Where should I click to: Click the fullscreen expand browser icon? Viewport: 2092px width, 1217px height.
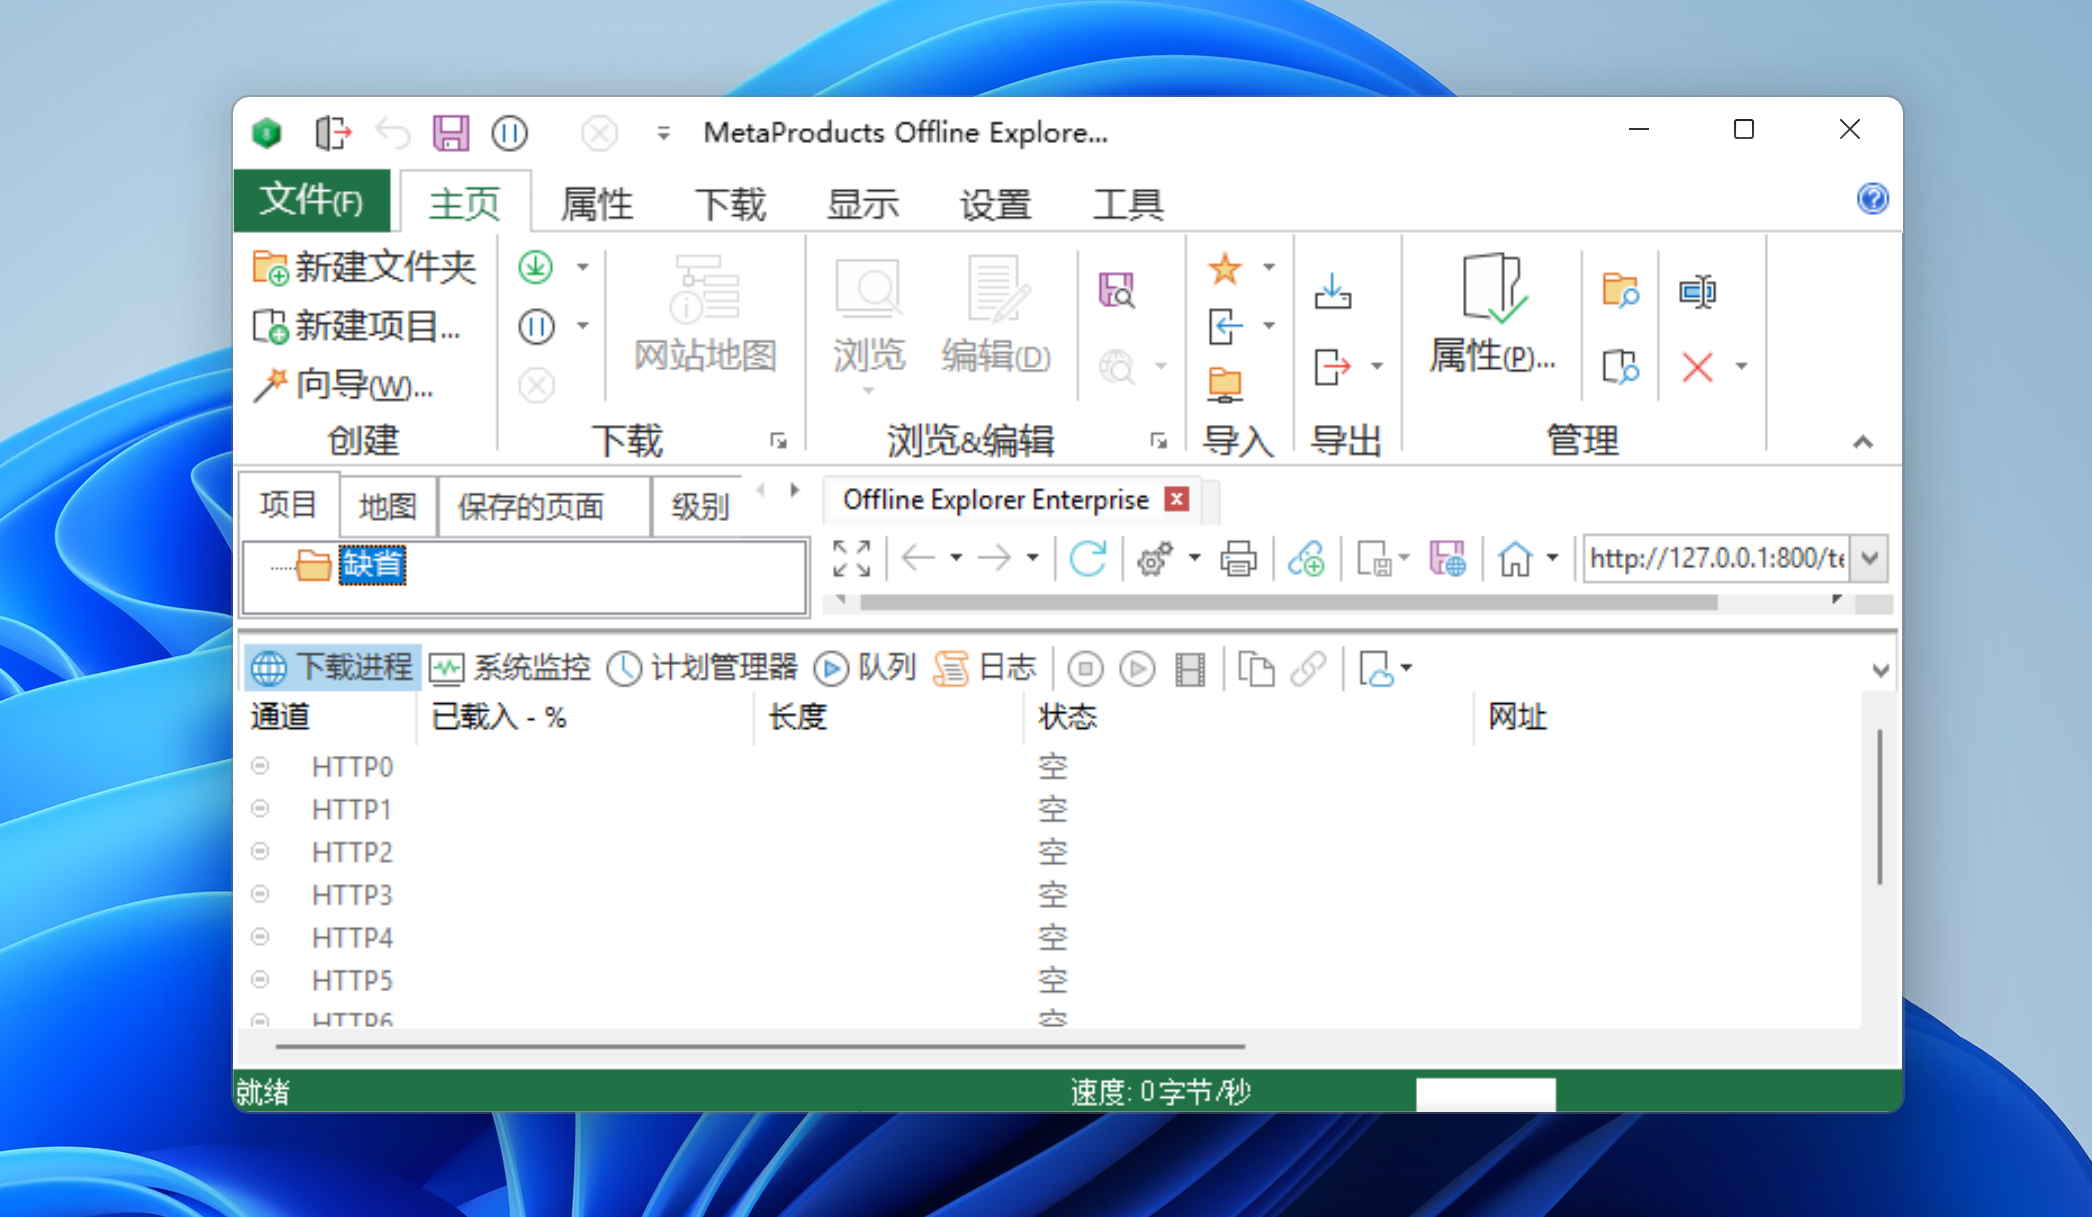[851, 558]
